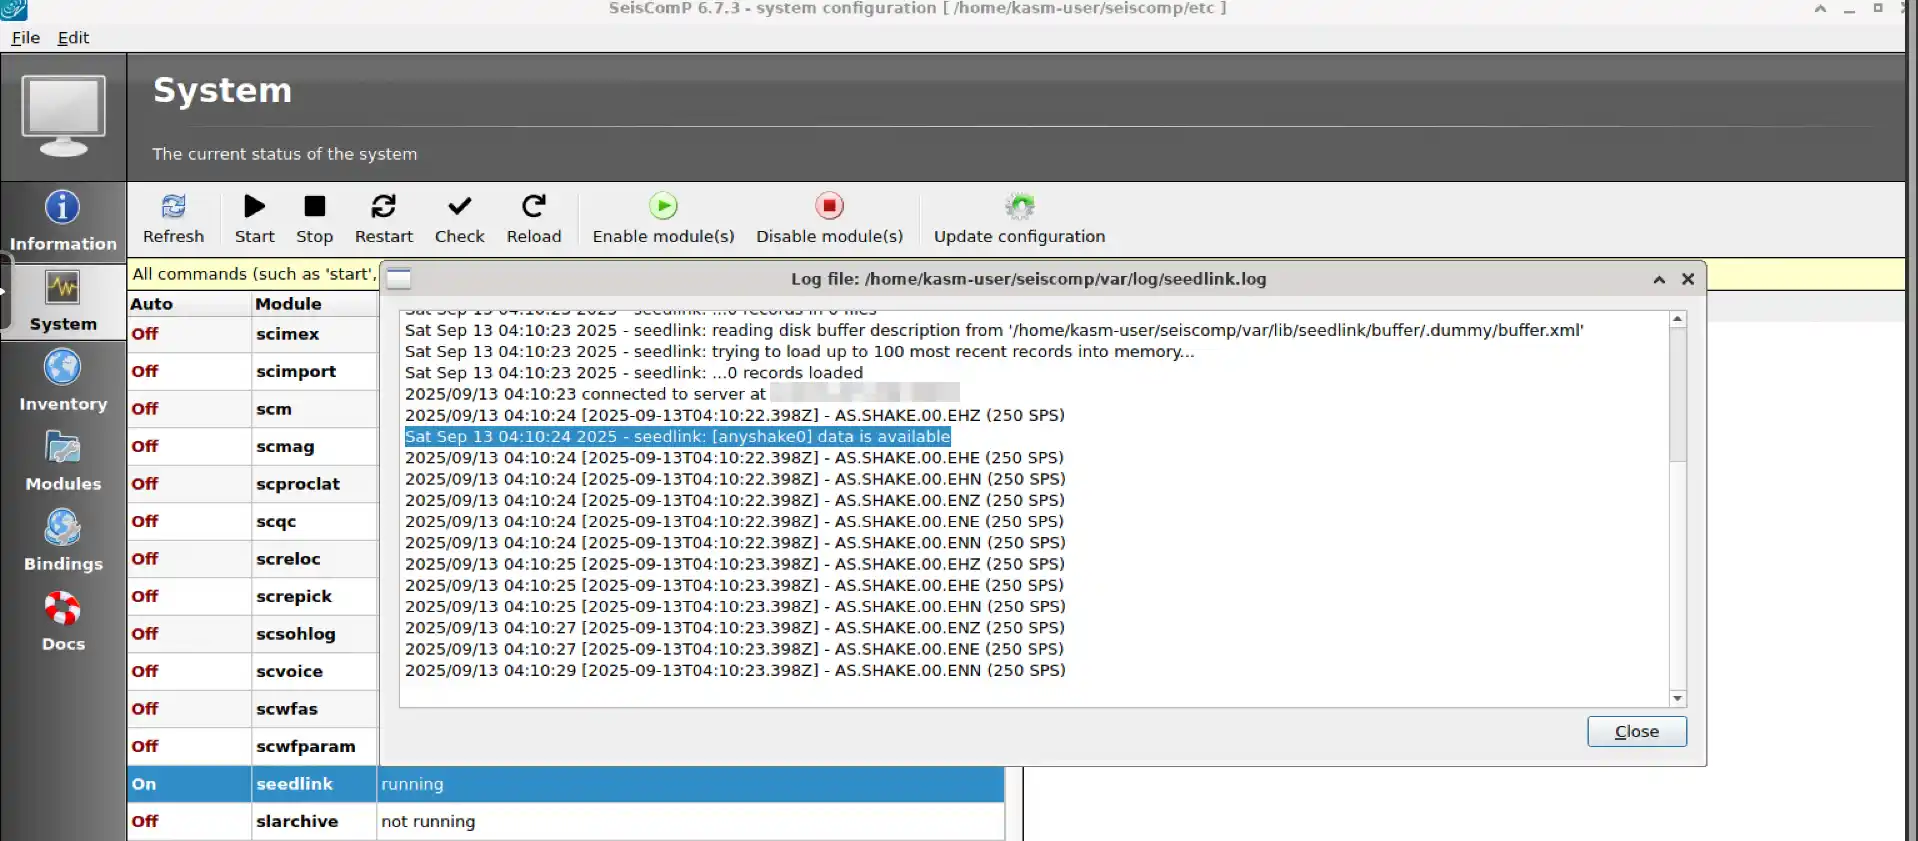Sort by the Module column header
This screenshot has width=1918, height=841.
pos(314,304)
